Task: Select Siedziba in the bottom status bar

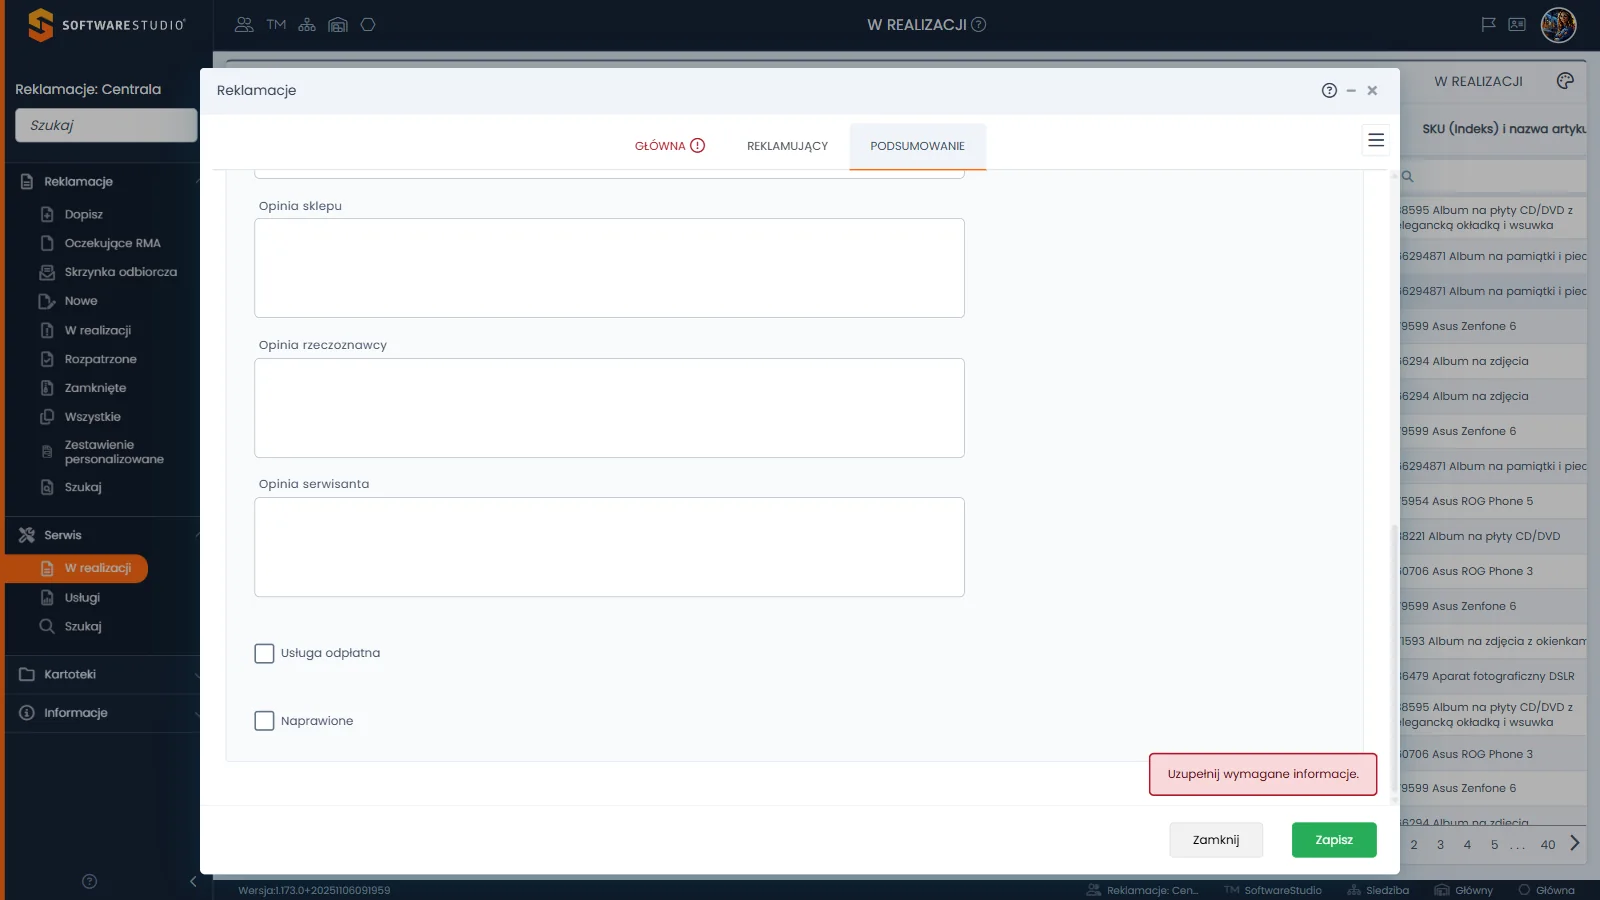Action: point(1378,890)
